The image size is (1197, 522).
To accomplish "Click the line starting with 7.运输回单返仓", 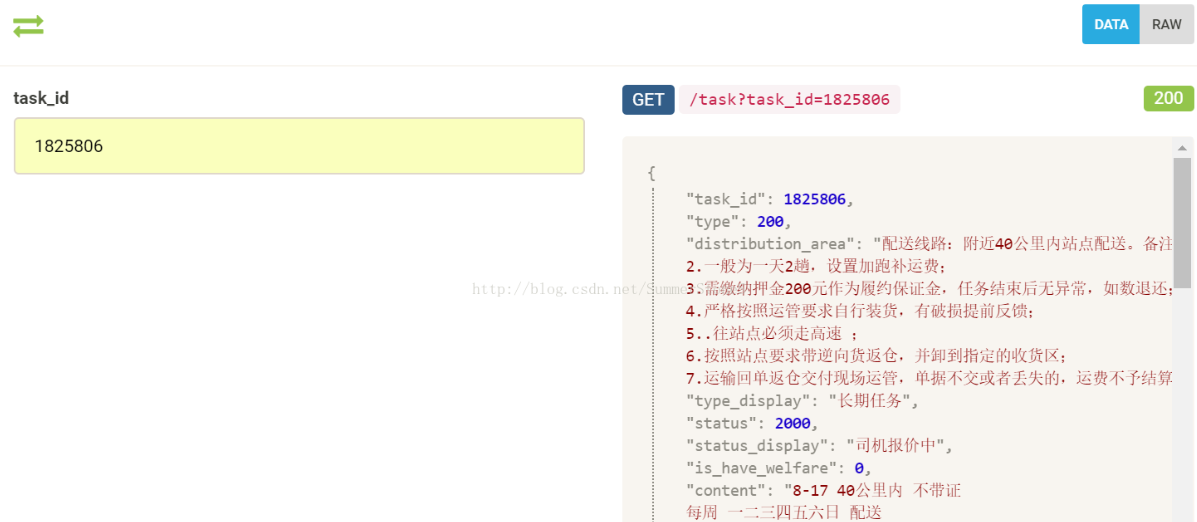I will (929, 378).
